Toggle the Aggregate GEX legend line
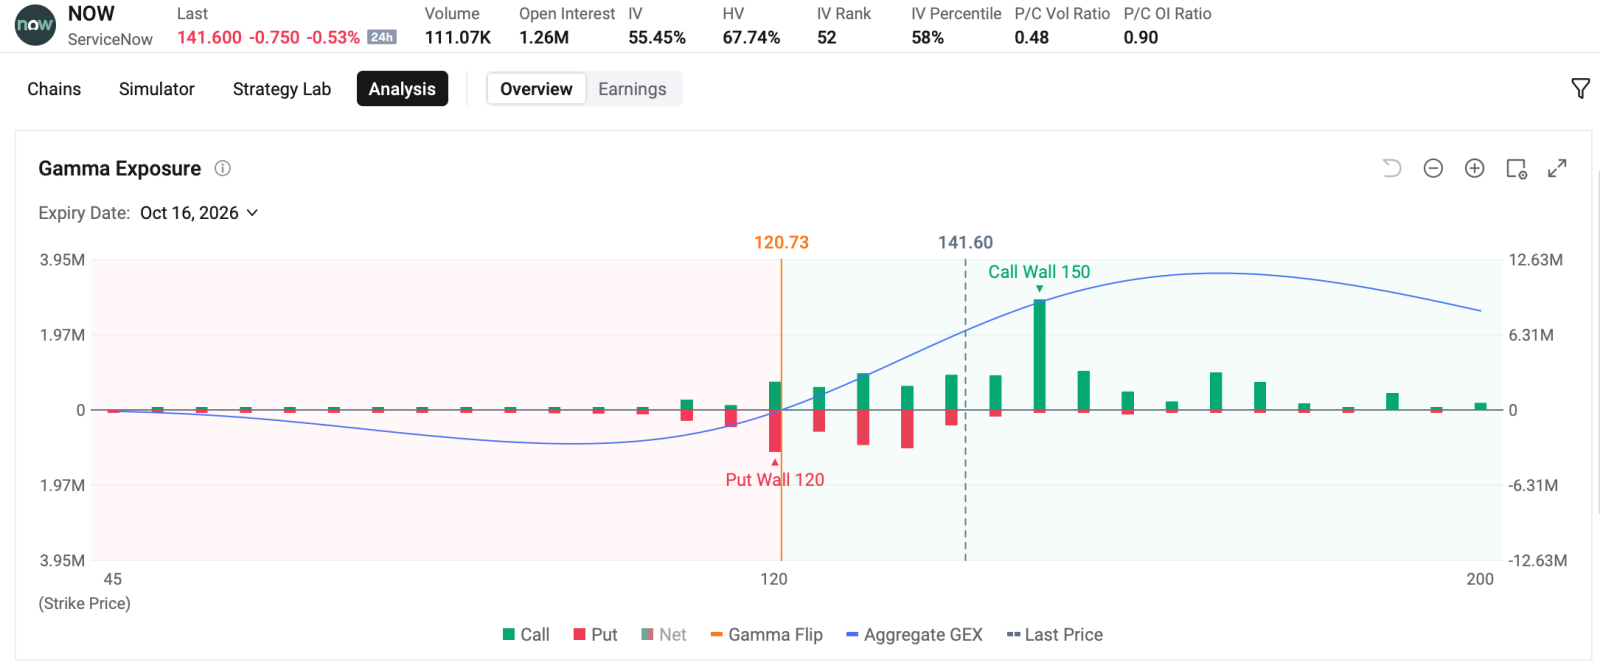This screenshot has width=1600, height=668. [x=914, y=635]
